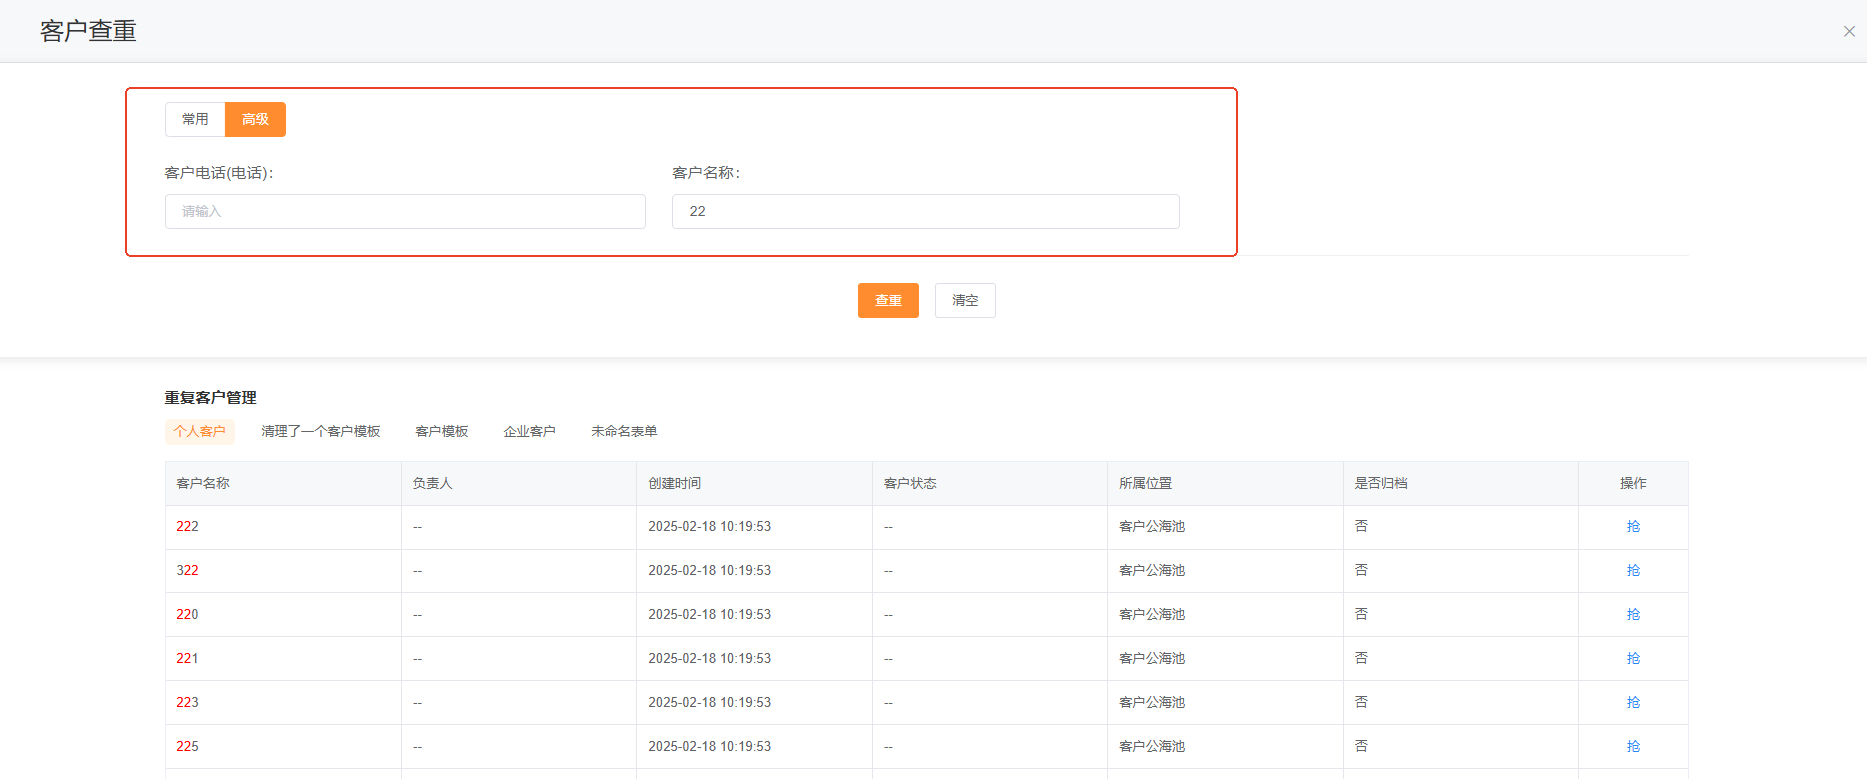Screen dimensions: 1867x779
Task: Click the 客户名称 input field
Action: 925,211
